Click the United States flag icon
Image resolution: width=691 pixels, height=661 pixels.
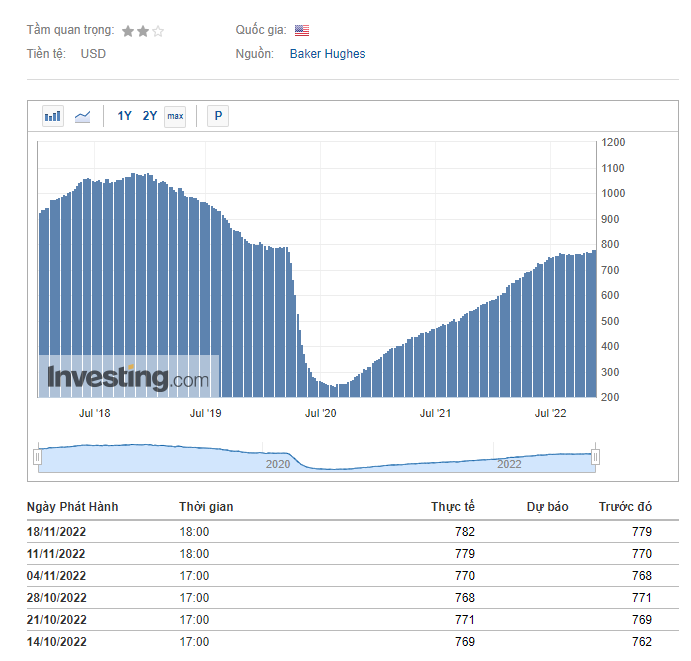[302, 30]
